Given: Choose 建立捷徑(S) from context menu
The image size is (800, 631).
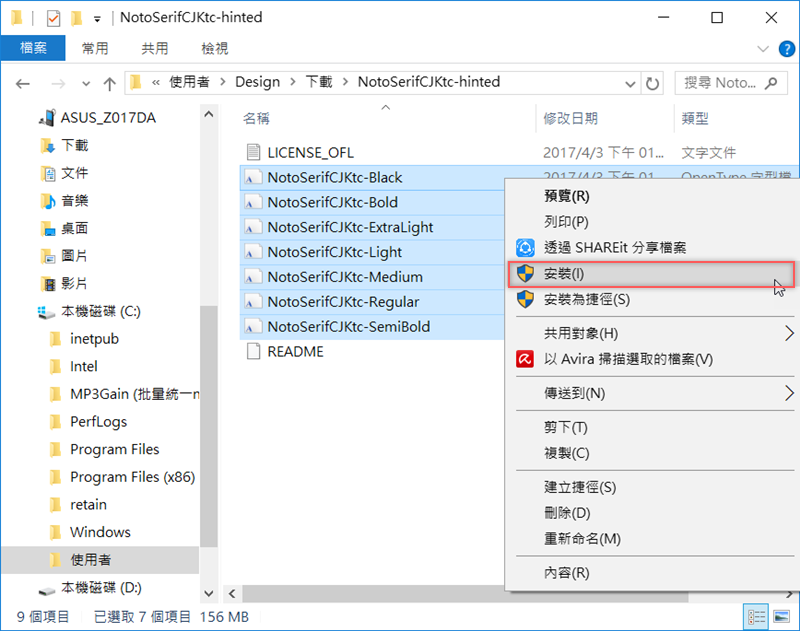Looking at the screenshot, I should point(652,487).
